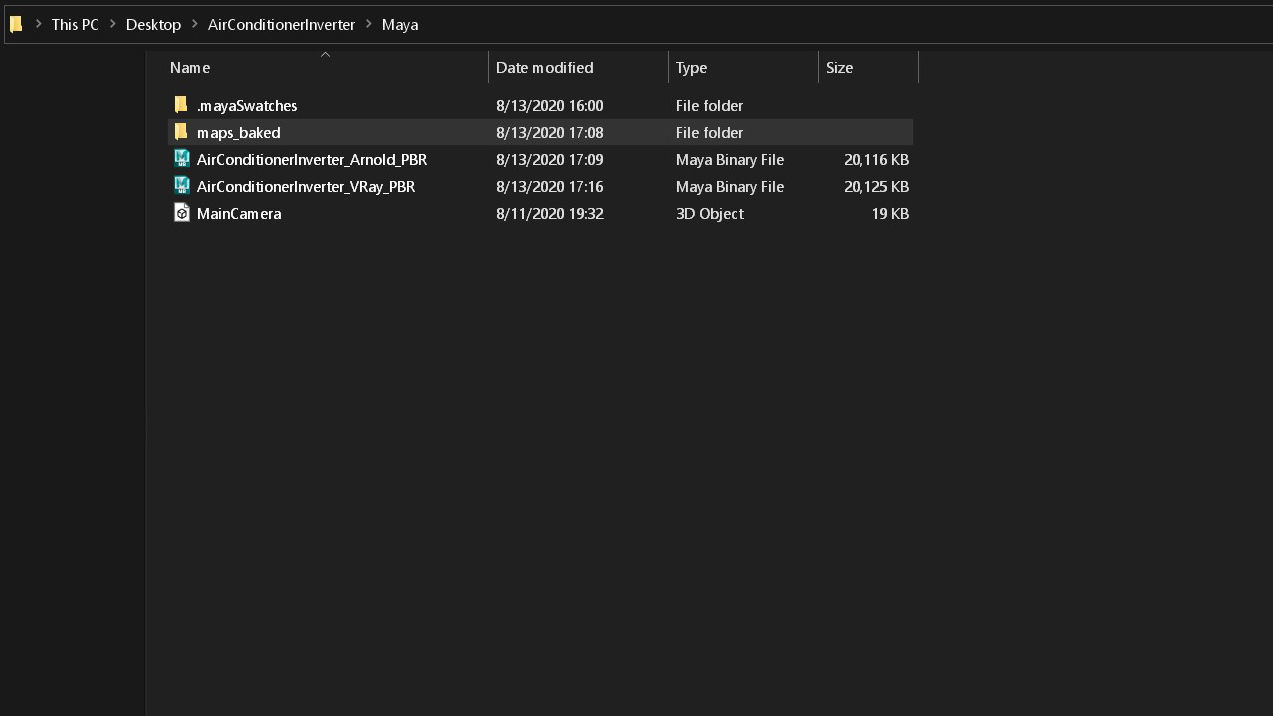1273x716 pixels.
Task: Navigate to This PC breadcrumb
Action: pyautogui.click(x=75, y=25)
